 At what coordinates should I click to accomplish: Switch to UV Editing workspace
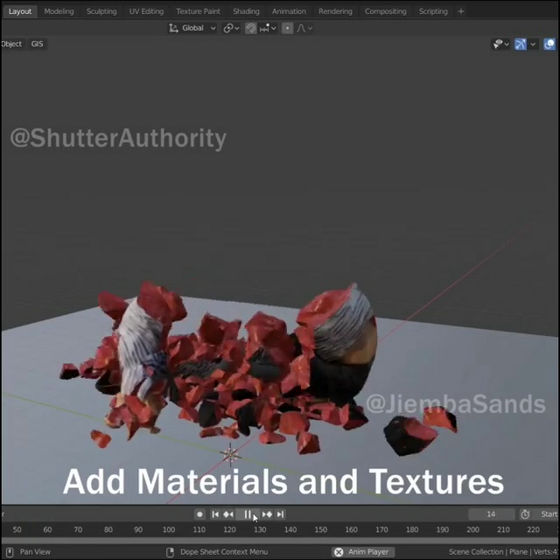coord(146,11)
